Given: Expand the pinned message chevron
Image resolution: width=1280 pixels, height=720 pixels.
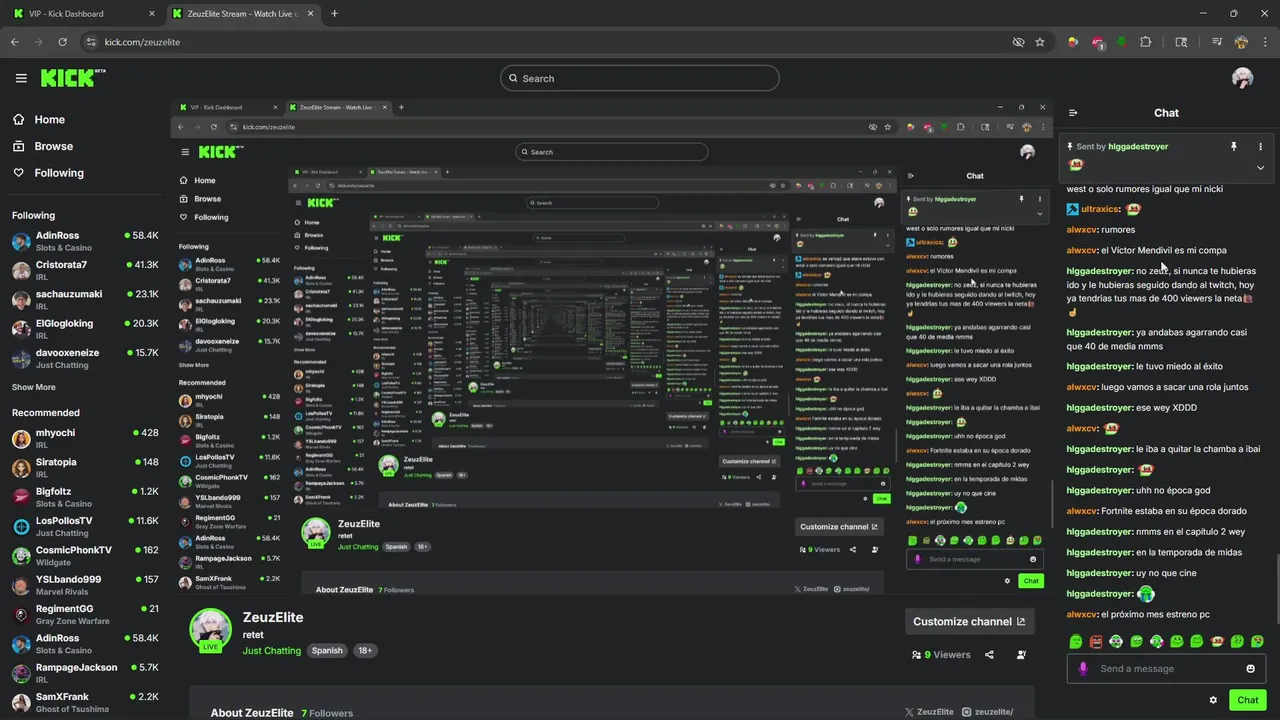Looking at the screenshot, I should pos(1260,167).
